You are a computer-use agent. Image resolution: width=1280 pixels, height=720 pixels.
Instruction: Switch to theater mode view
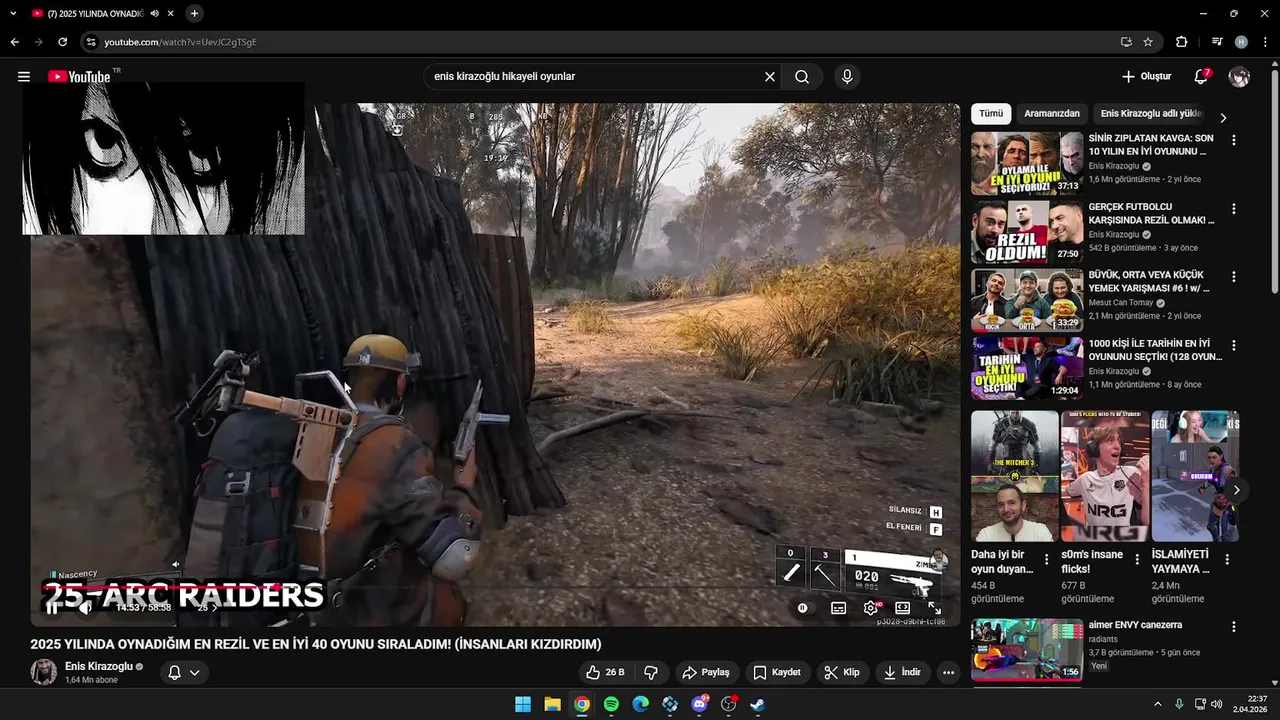902,608
